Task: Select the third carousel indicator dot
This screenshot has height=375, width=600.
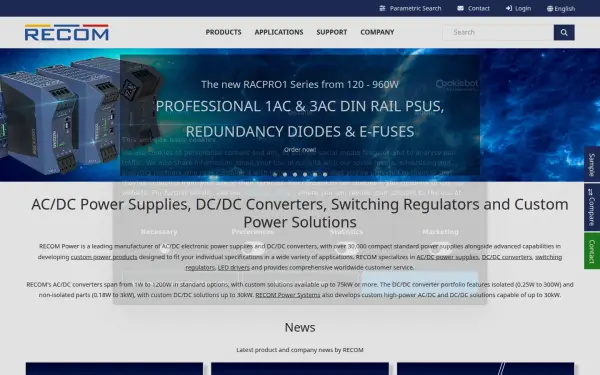Action: point(295,174)
